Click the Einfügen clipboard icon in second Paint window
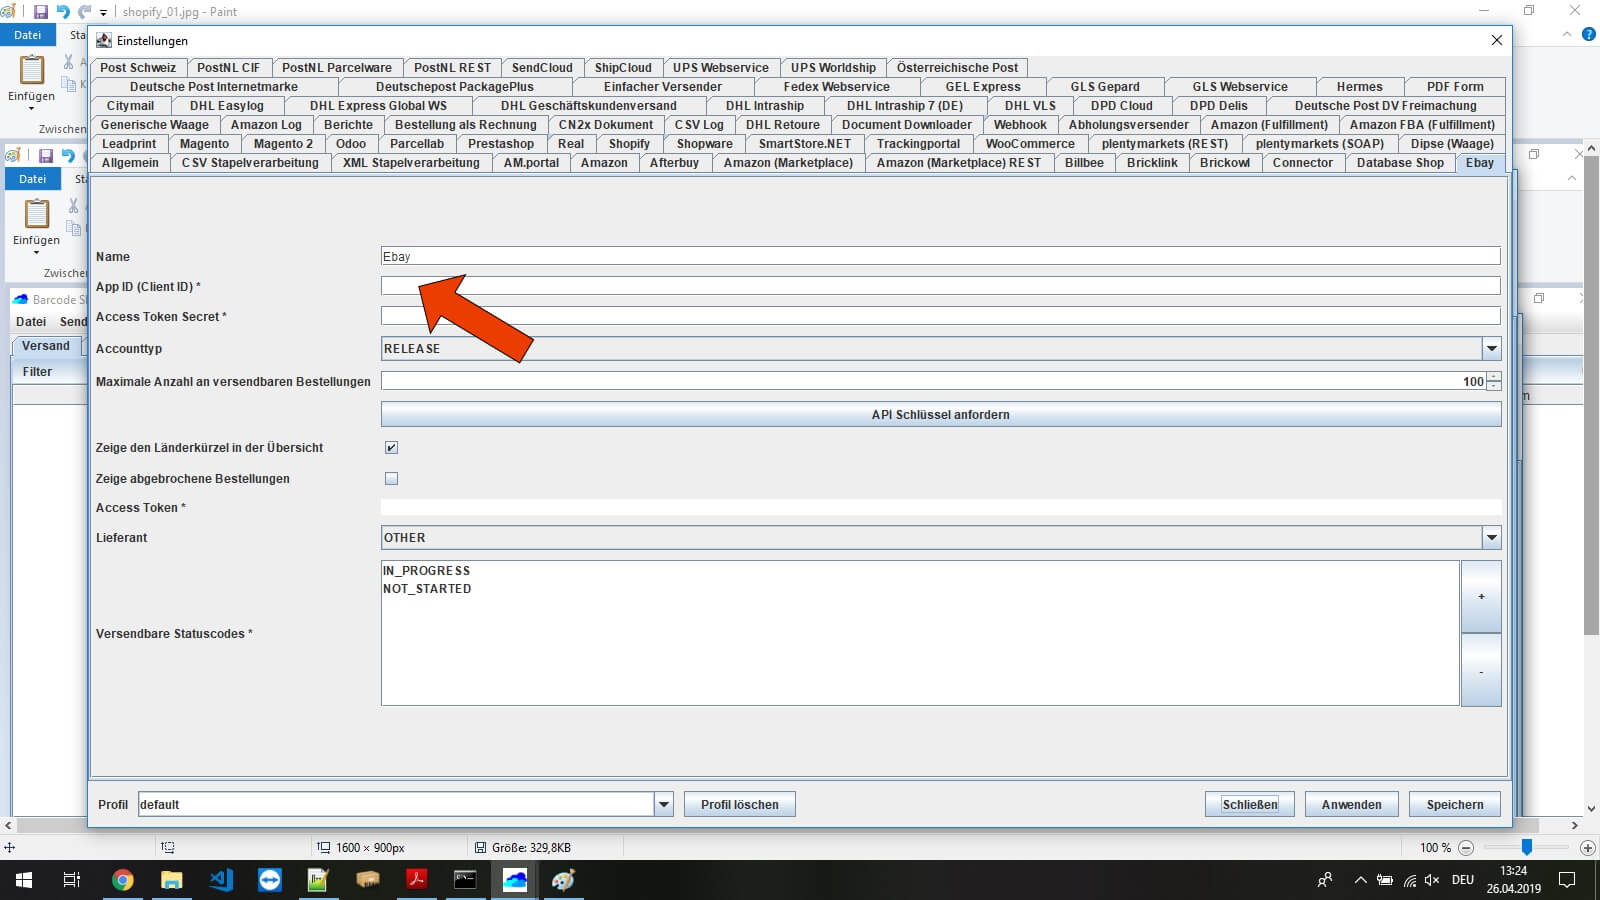Viewport: 1600px width, 900px height. coord(37,214)
